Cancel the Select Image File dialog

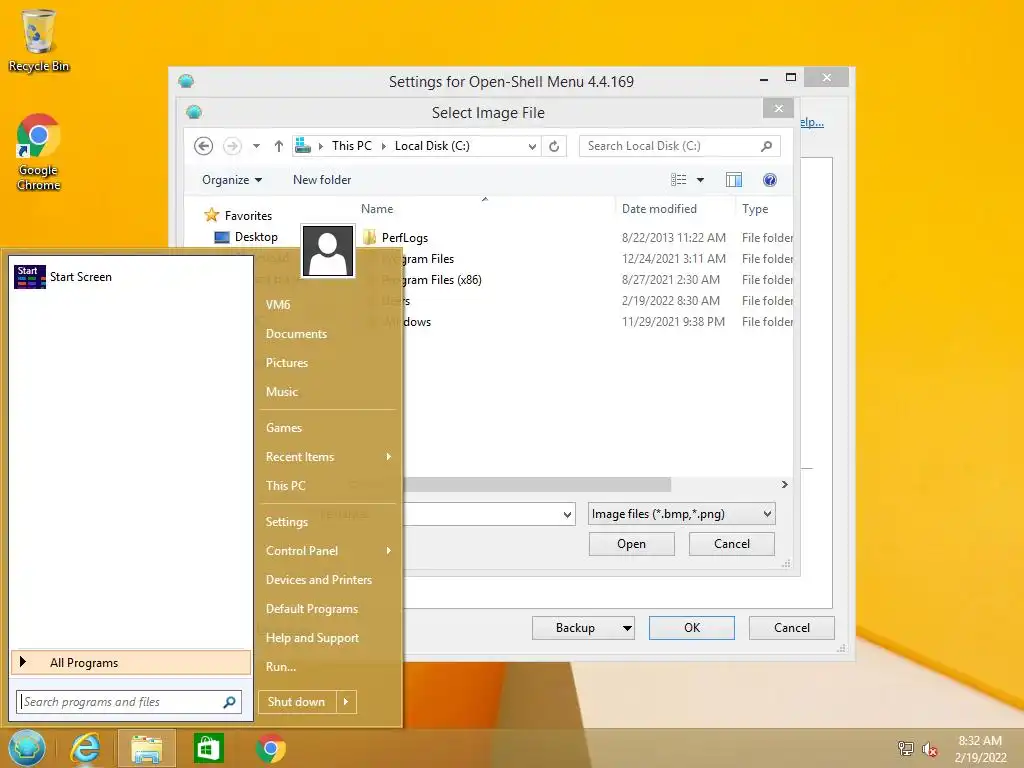tap(731, 544)
